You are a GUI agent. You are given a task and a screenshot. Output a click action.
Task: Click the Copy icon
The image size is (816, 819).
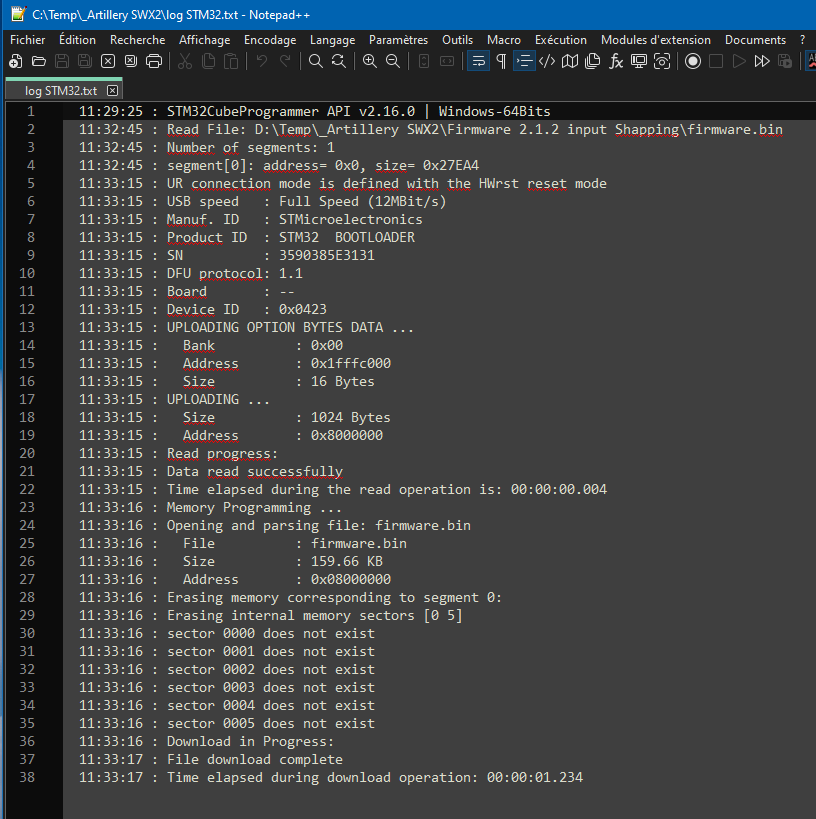(208, 61)
